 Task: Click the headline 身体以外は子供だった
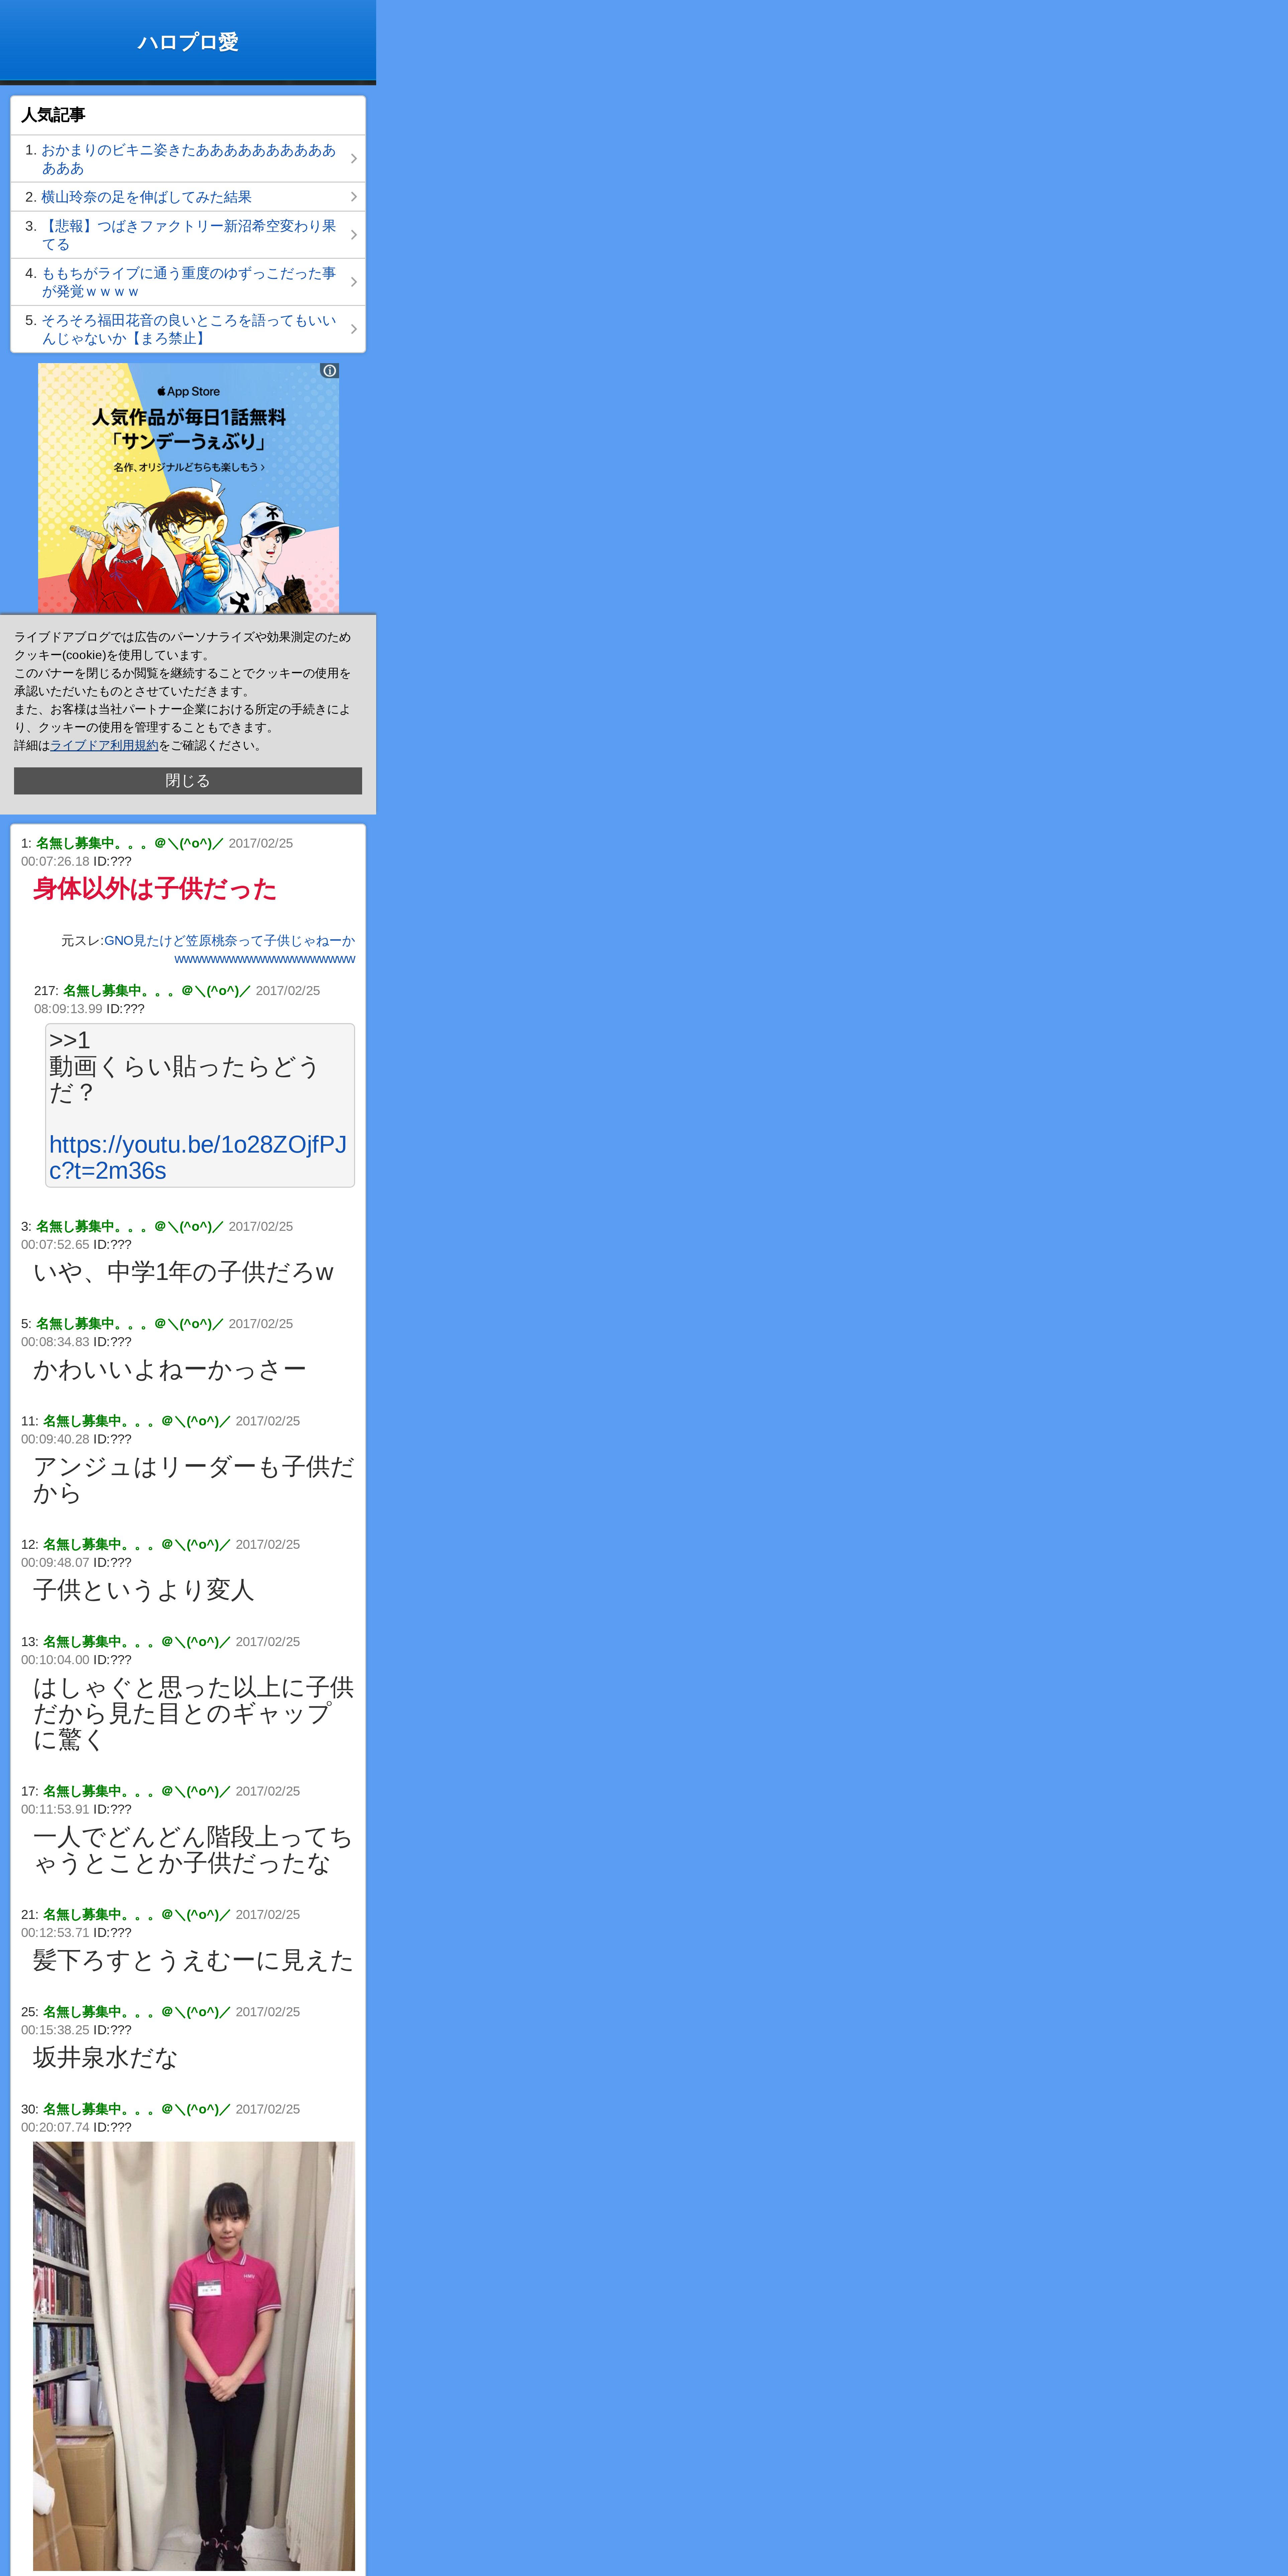(155, 889)
